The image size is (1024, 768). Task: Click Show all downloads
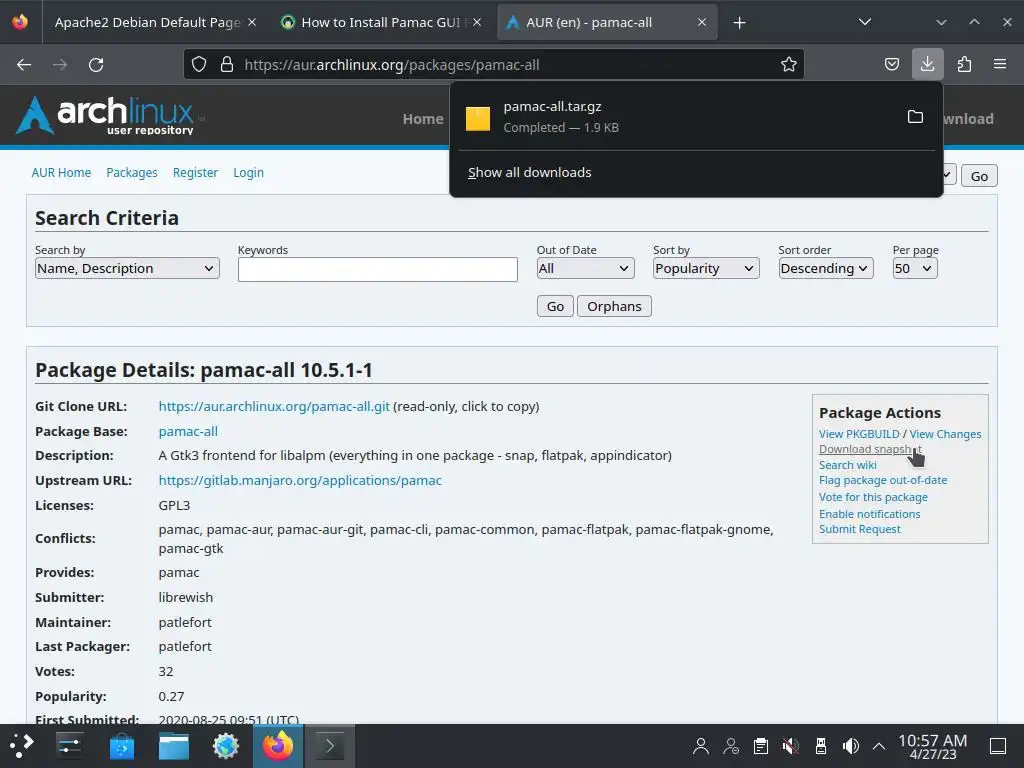click(x=530, y=172)
